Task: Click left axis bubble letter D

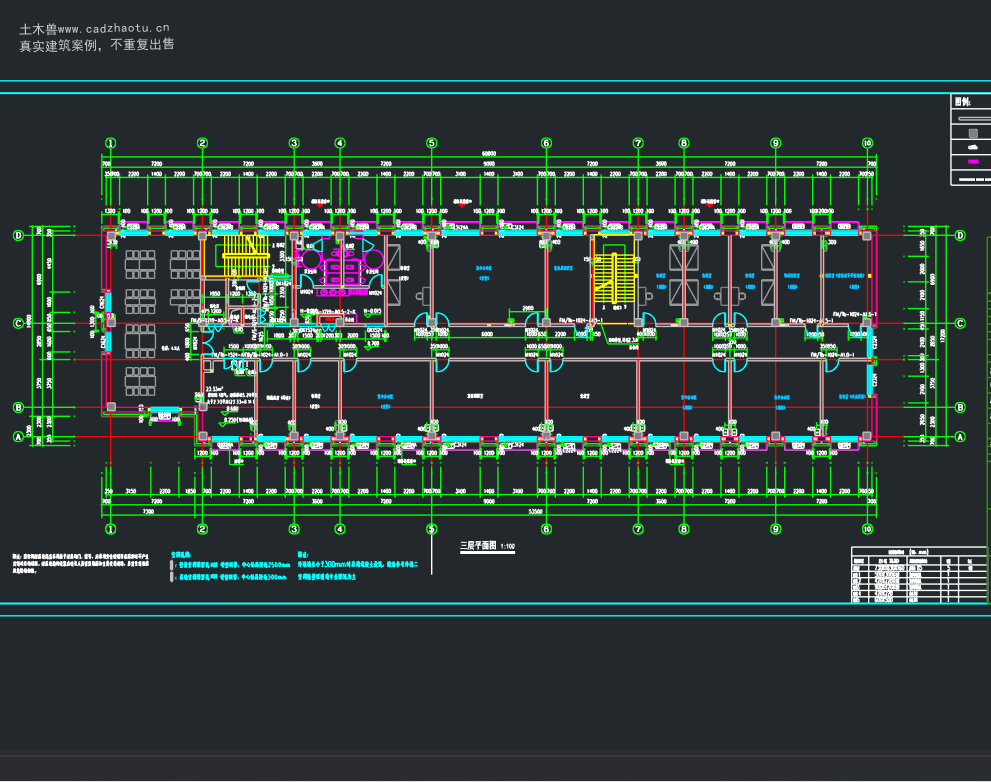Action: [18, 235]
